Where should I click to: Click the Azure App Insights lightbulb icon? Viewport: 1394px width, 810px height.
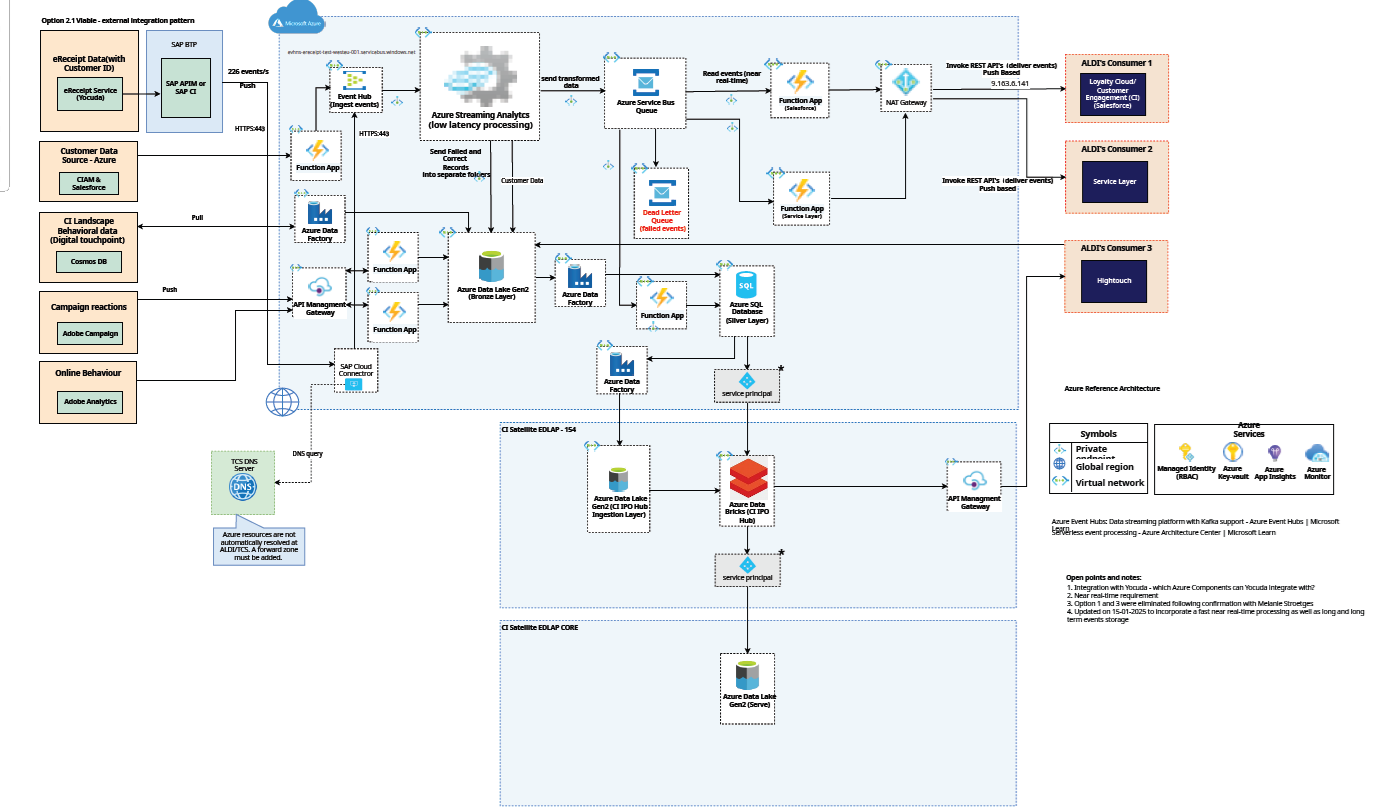pos(1274,452)
